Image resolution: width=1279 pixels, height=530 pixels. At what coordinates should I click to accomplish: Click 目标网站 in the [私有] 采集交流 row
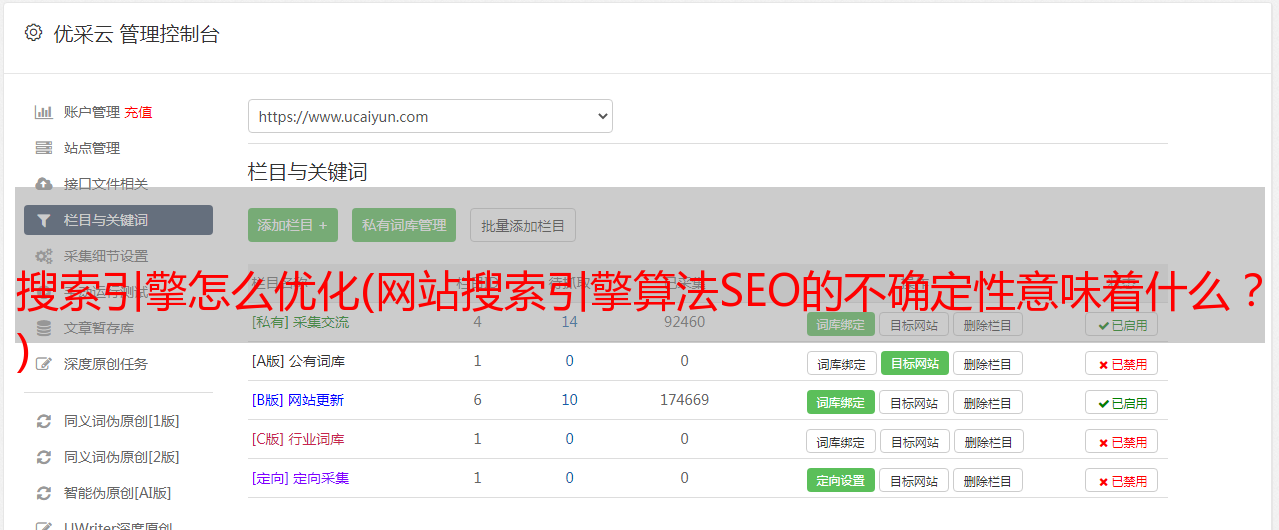point(914,324)
